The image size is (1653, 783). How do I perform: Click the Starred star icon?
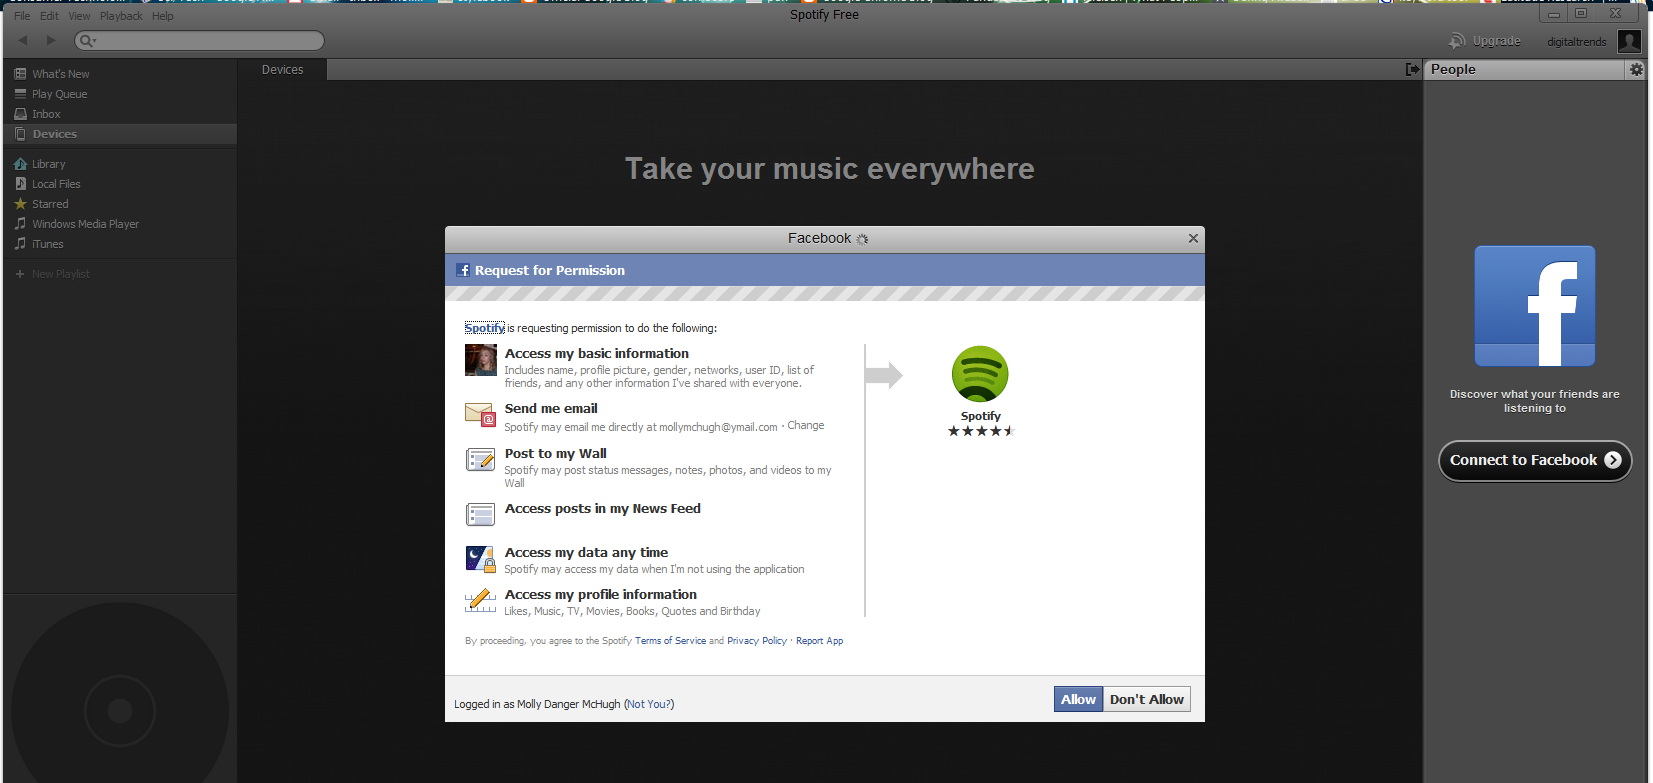click(x=20, y=204)
